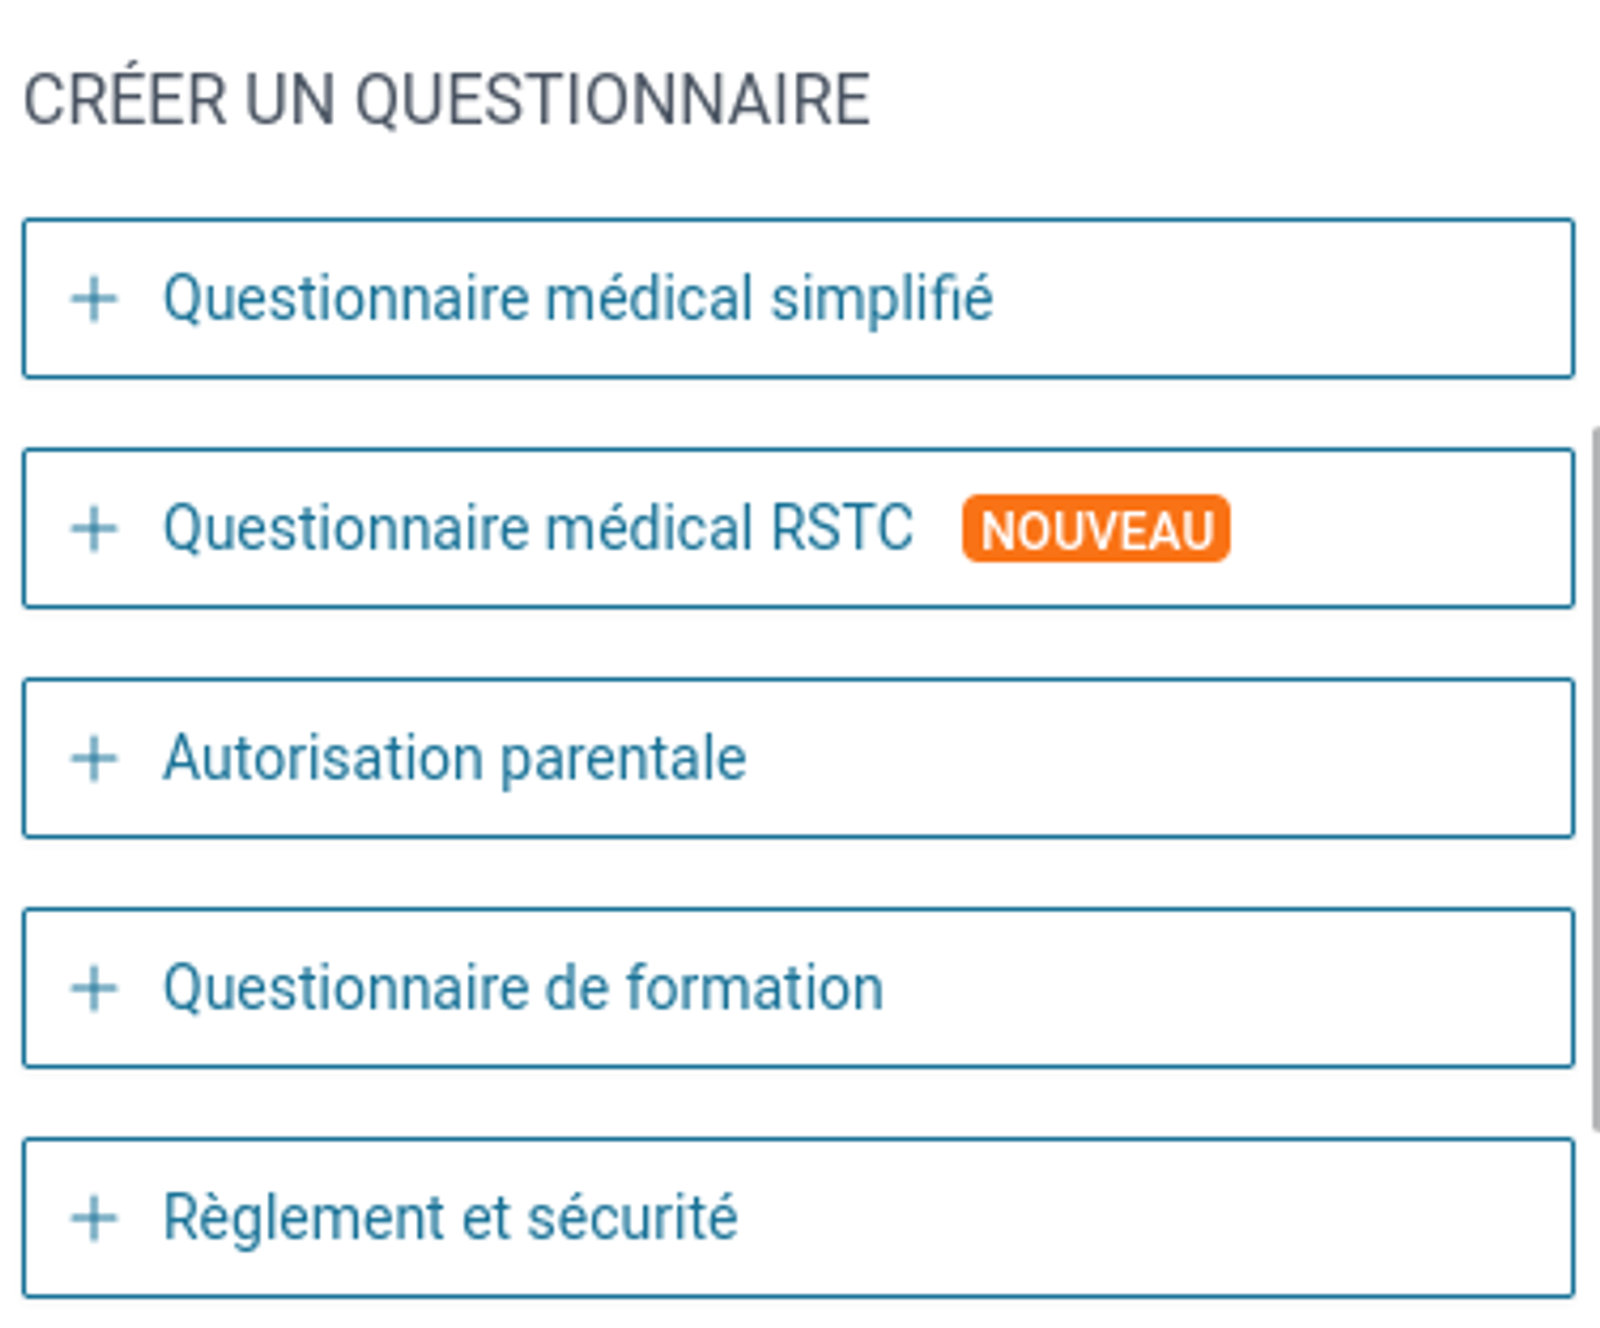Select the Questionnaire de formation label
This screenshot has width=1600, height=1328.
click(x=524, y=988)
